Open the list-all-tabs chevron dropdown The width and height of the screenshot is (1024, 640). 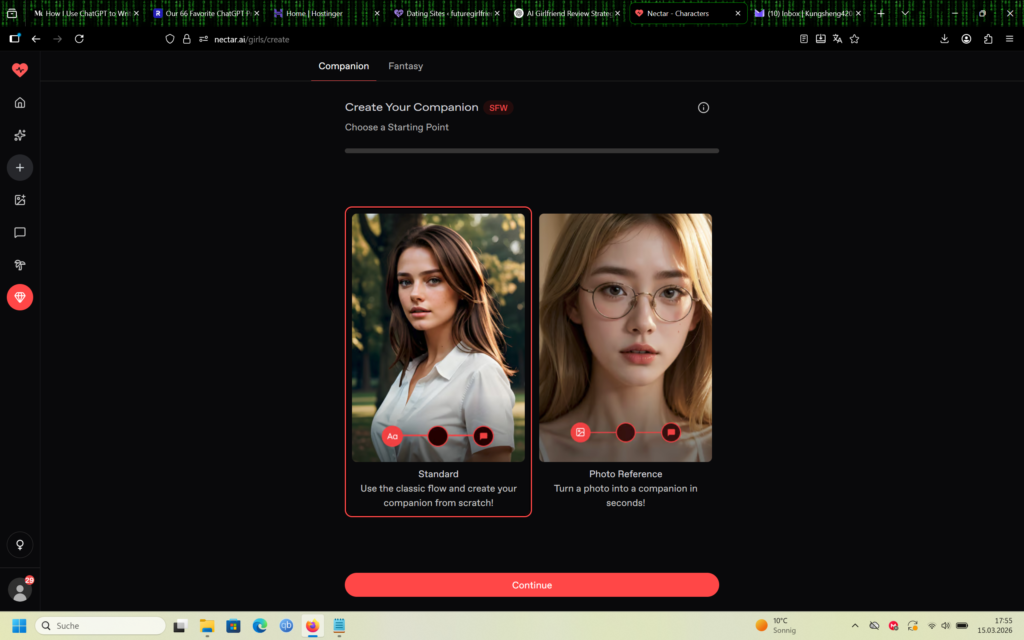coord(906,14)
